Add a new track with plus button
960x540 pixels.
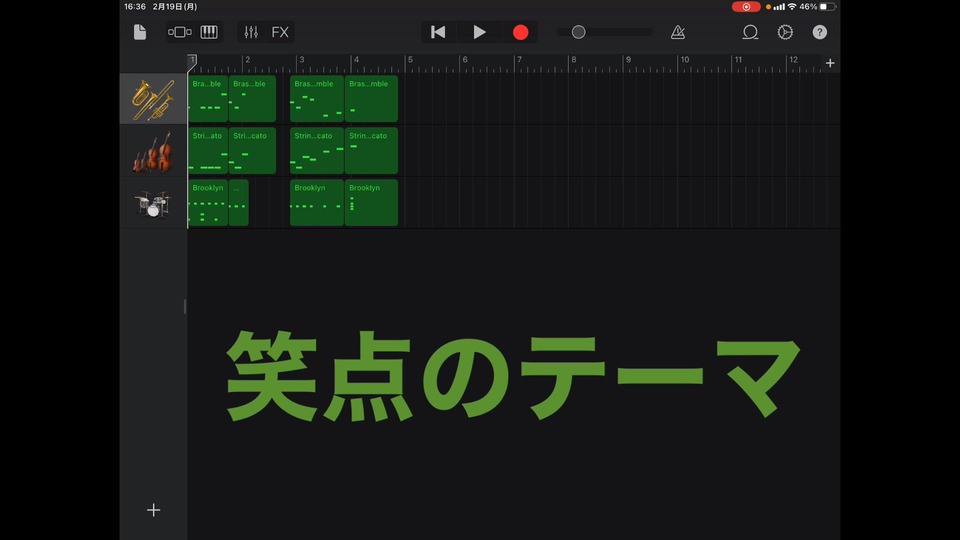pyautogui.click(x=154, y=510)
